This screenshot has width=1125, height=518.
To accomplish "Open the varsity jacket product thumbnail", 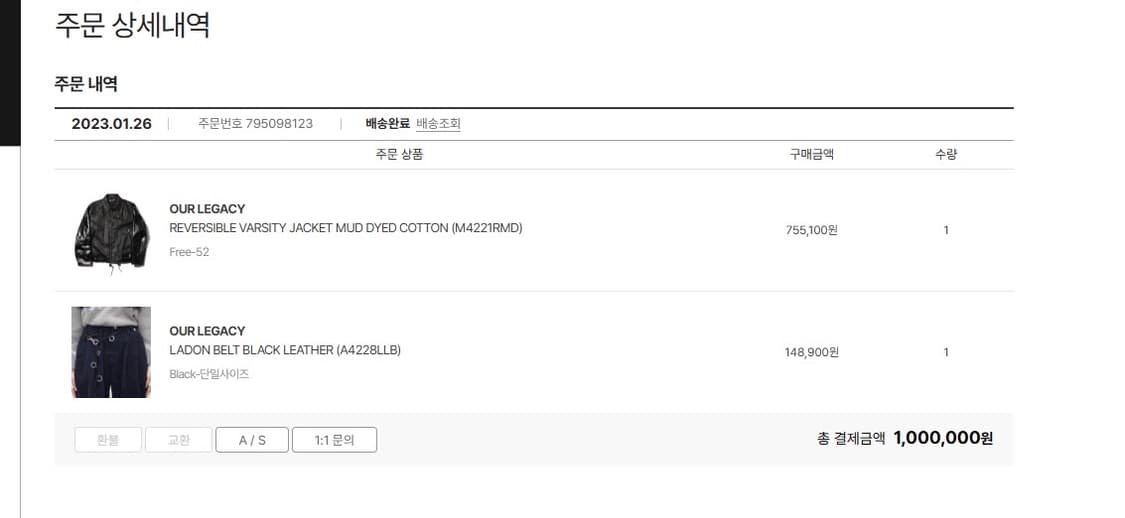I will pyautogui.click(x=112, y=231).
